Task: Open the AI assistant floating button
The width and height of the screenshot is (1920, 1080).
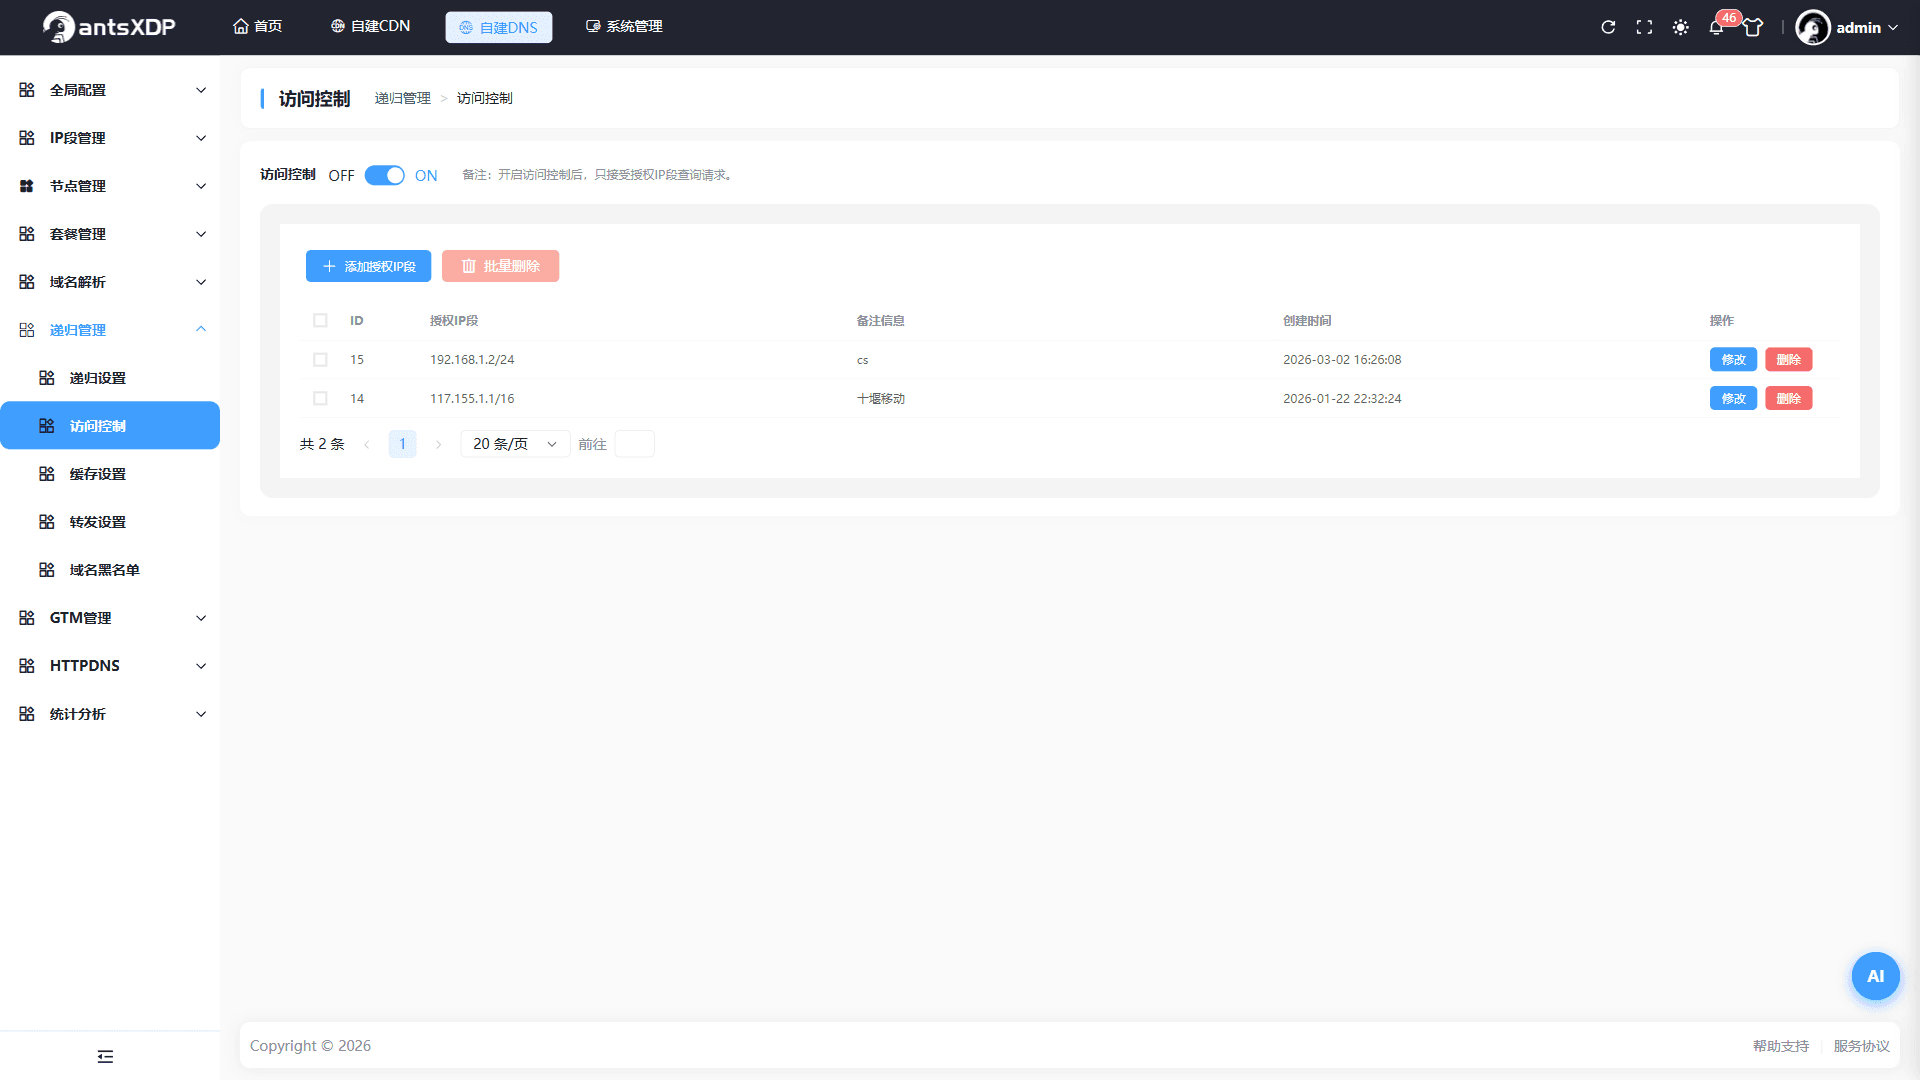Action: 1875,976
